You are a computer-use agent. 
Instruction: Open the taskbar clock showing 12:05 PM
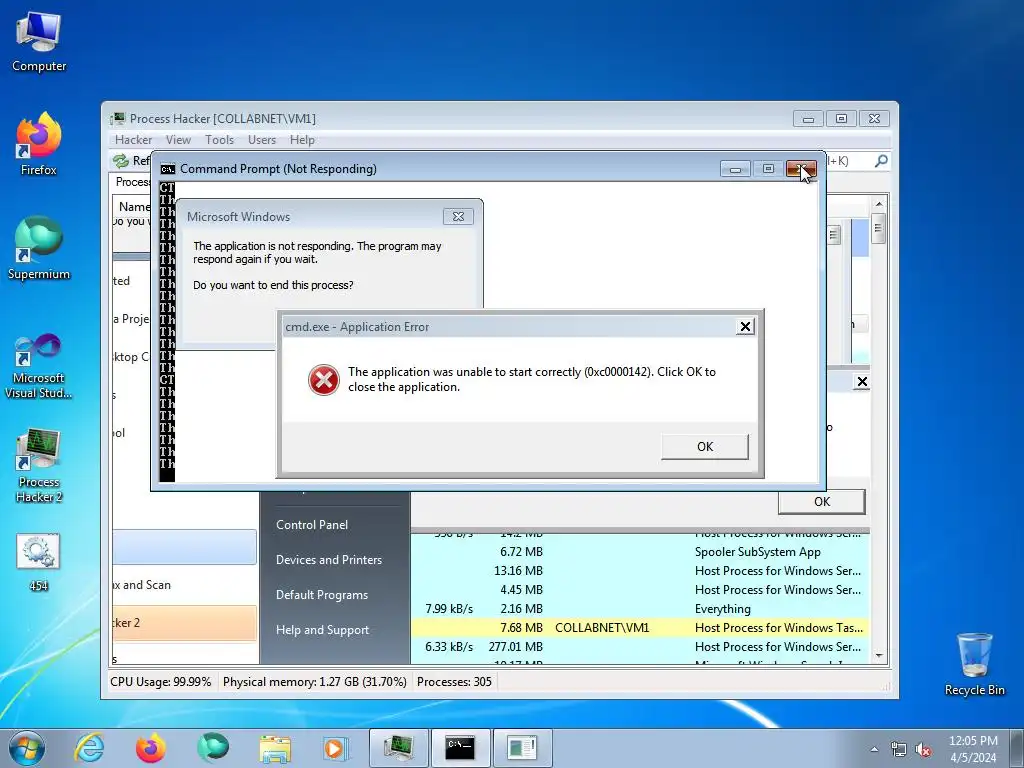coord(973,749)
